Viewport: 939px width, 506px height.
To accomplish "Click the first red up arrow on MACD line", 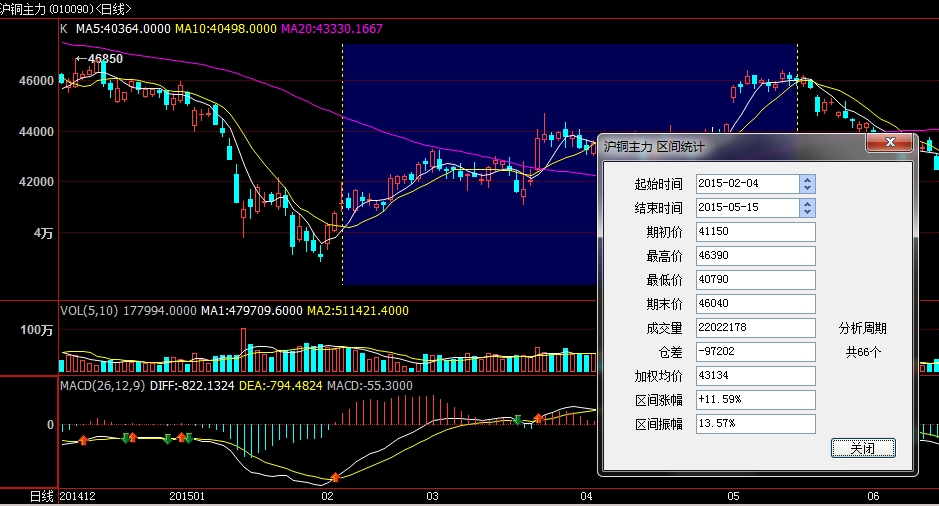I will click(84, 439).
